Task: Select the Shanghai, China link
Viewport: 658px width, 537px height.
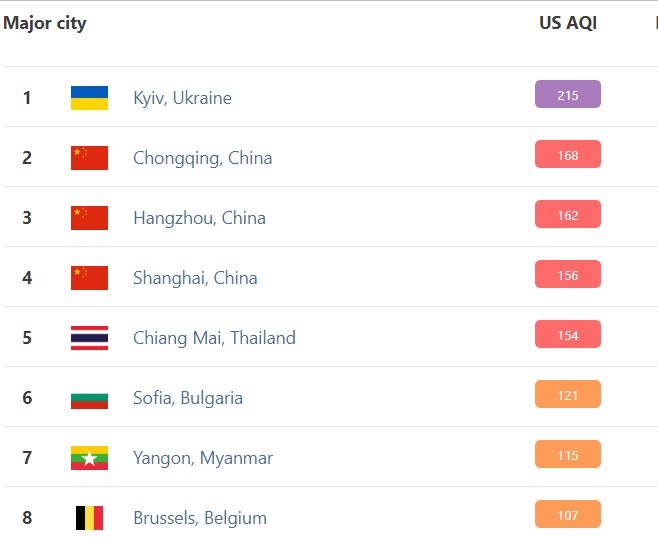Action: (x=195, y=278)
